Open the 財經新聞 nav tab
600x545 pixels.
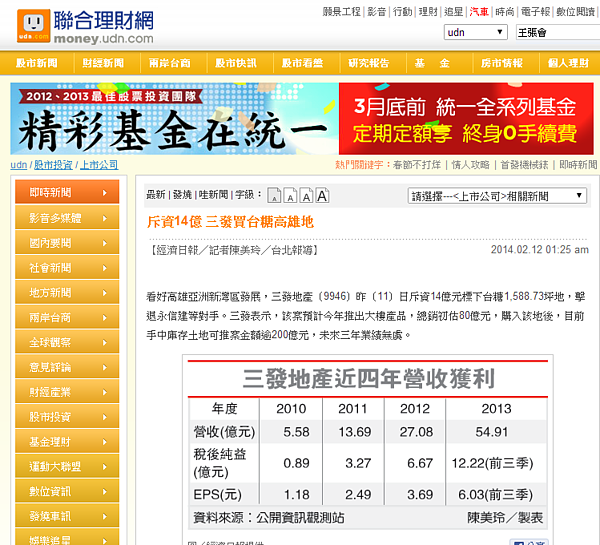click(103, 63)
